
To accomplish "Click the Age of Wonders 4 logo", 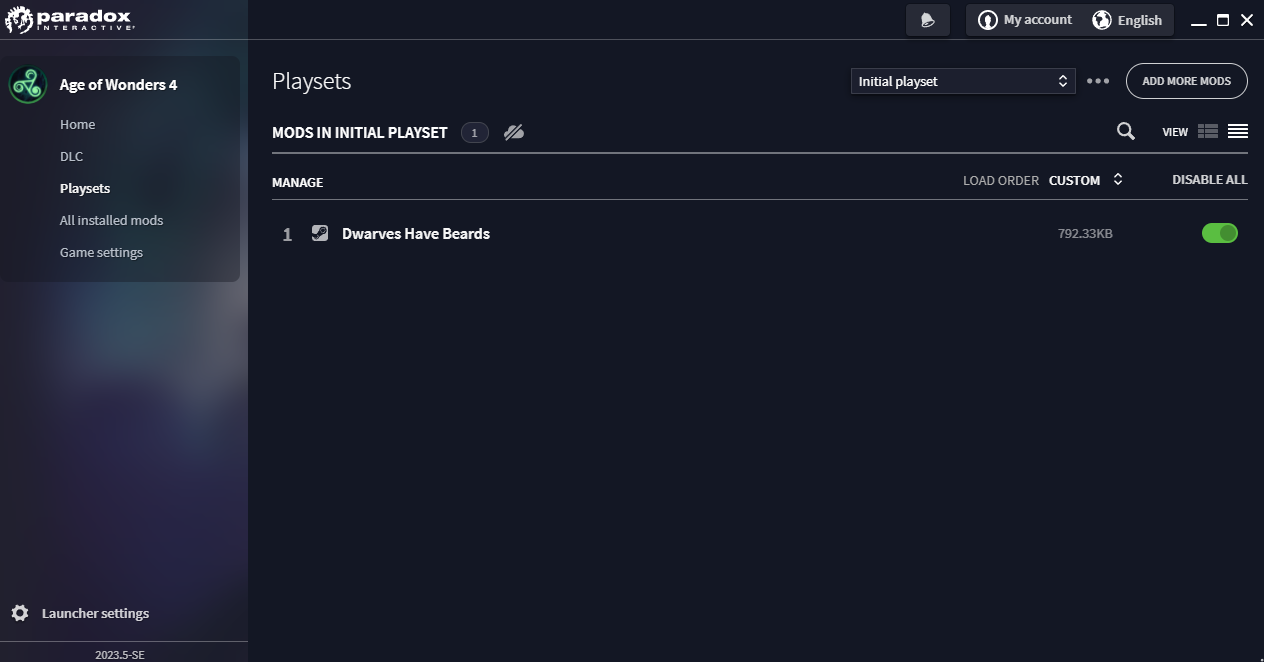I will pyautogui.click(x=28, y=85).
